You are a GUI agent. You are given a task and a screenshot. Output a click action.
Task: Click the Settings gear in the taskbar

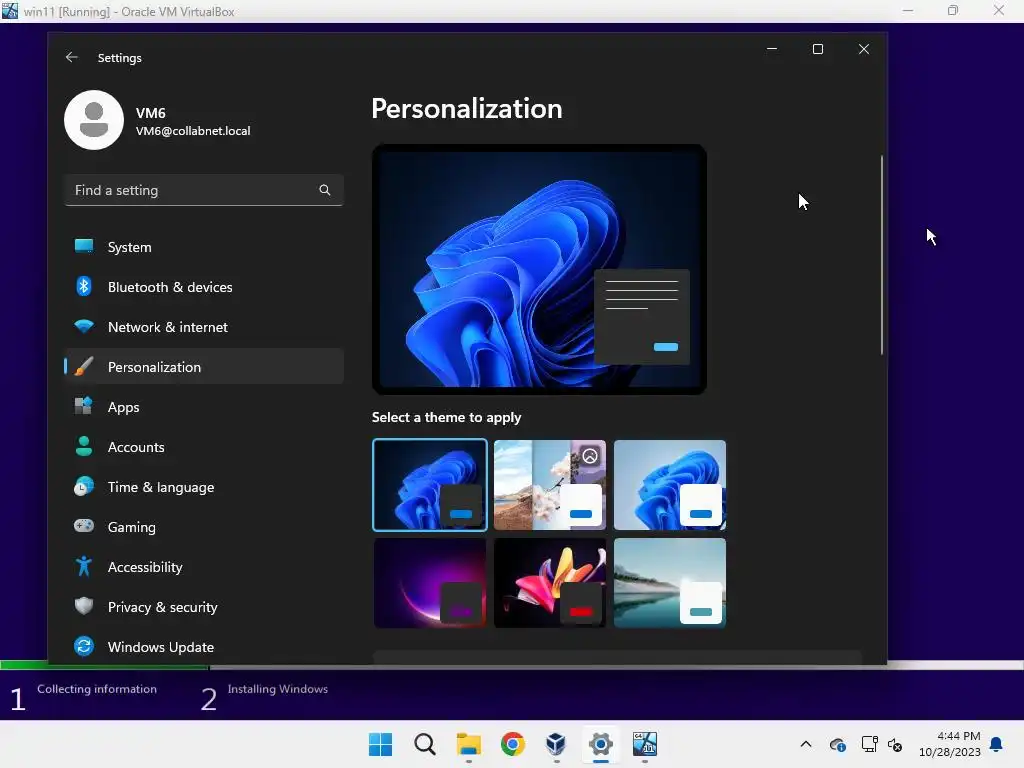[x=601, y=744]
